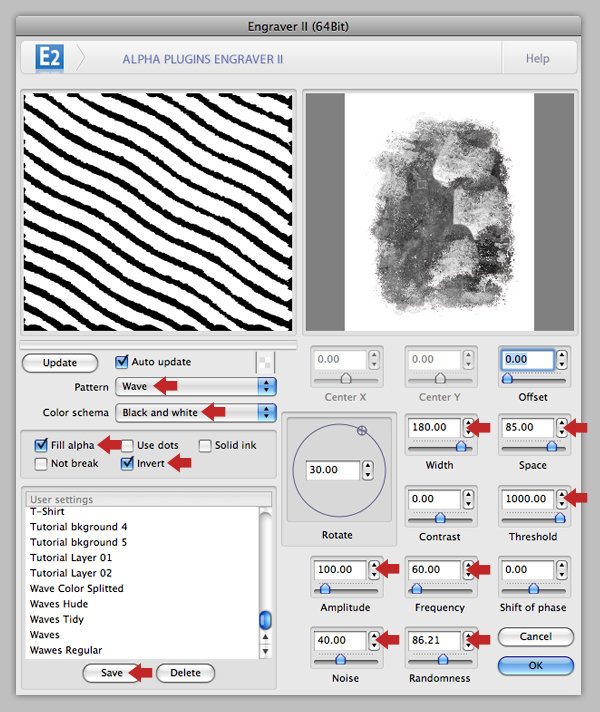Focus the Threshold field showing 1000.00
Screen dimensions: 600x712
click(528, 499)
